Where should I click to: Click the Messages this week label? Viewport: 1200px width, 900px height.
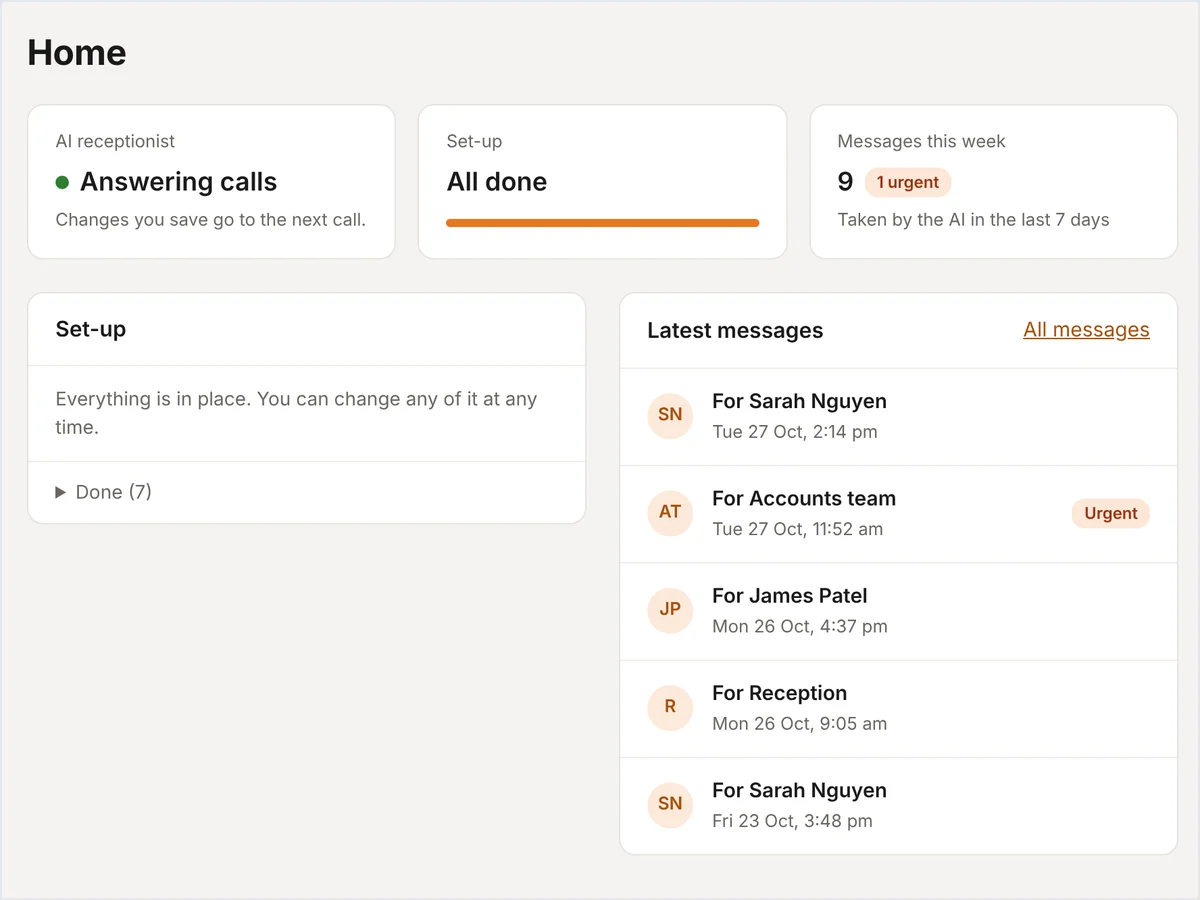pos(921,141)
